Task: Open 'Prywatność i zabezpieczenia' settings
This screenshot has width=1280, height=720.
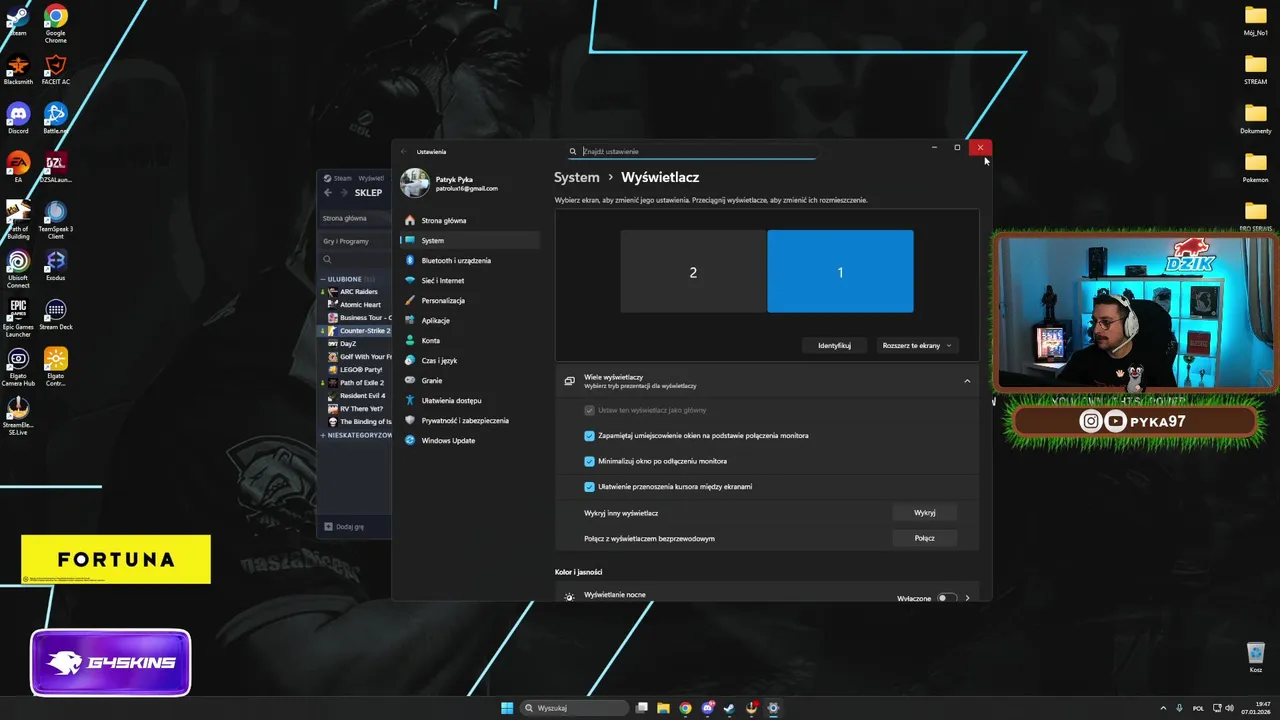Action: pyautogui.click(x=470, y=420)
